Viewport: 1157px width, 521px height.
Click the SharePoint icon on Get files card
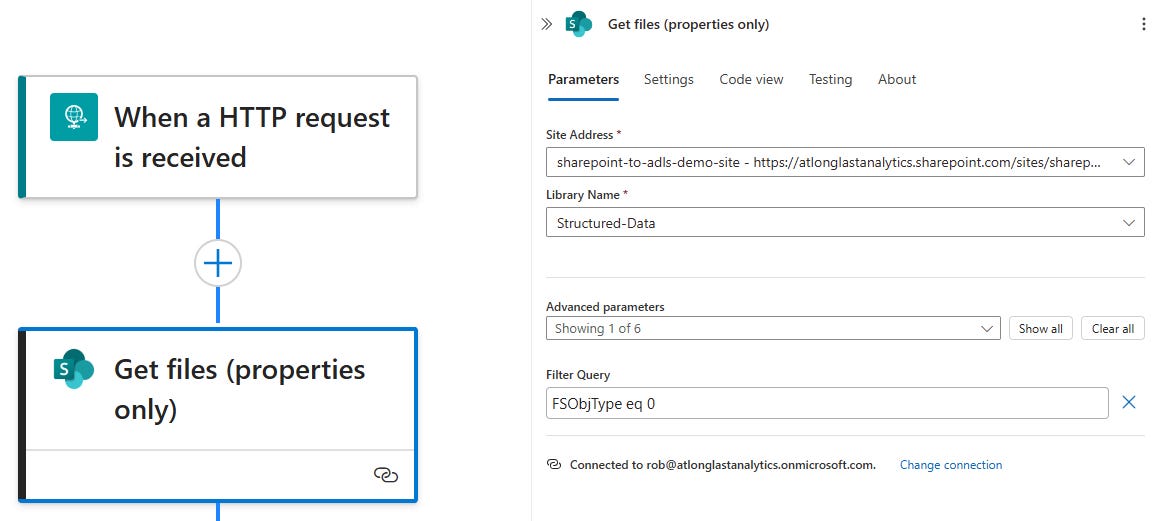[x=74, y=368]
